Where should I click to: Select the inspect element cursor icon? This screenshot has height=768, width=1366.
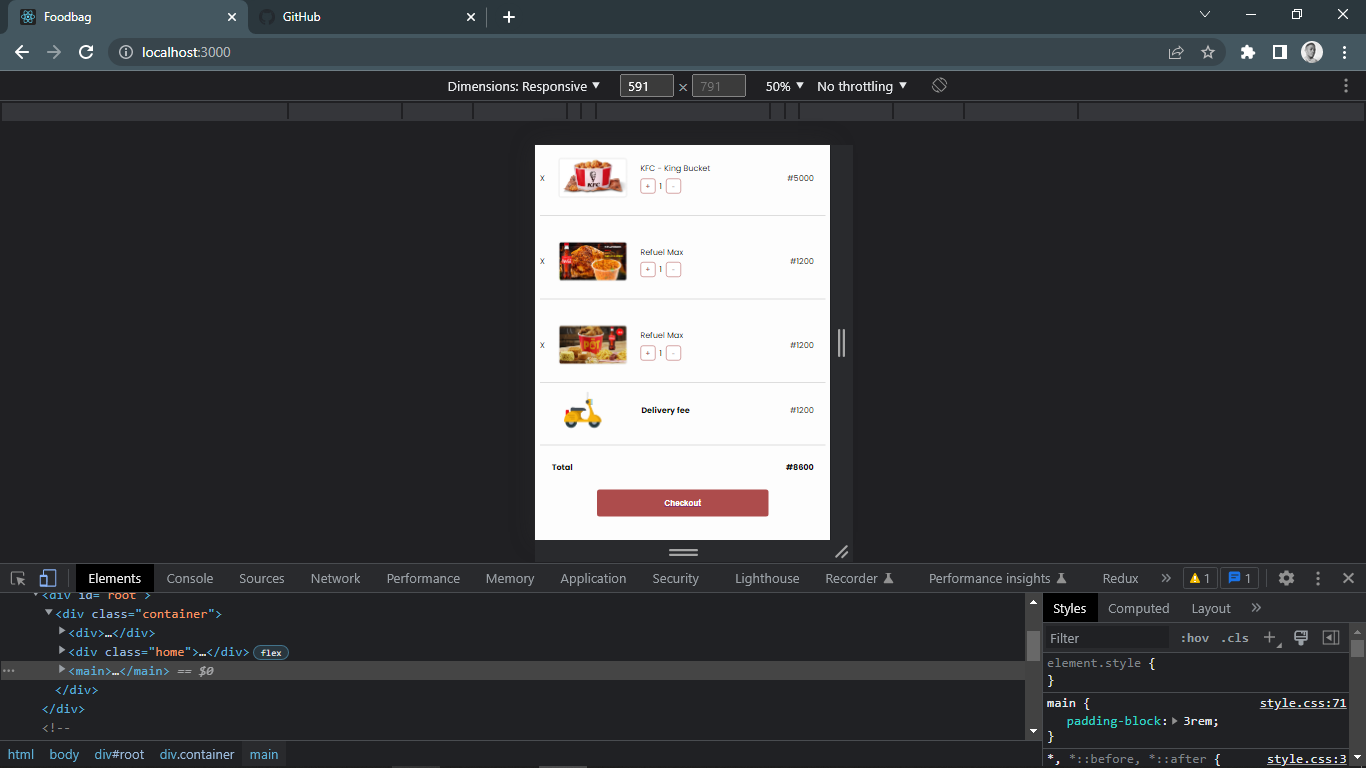17,578
